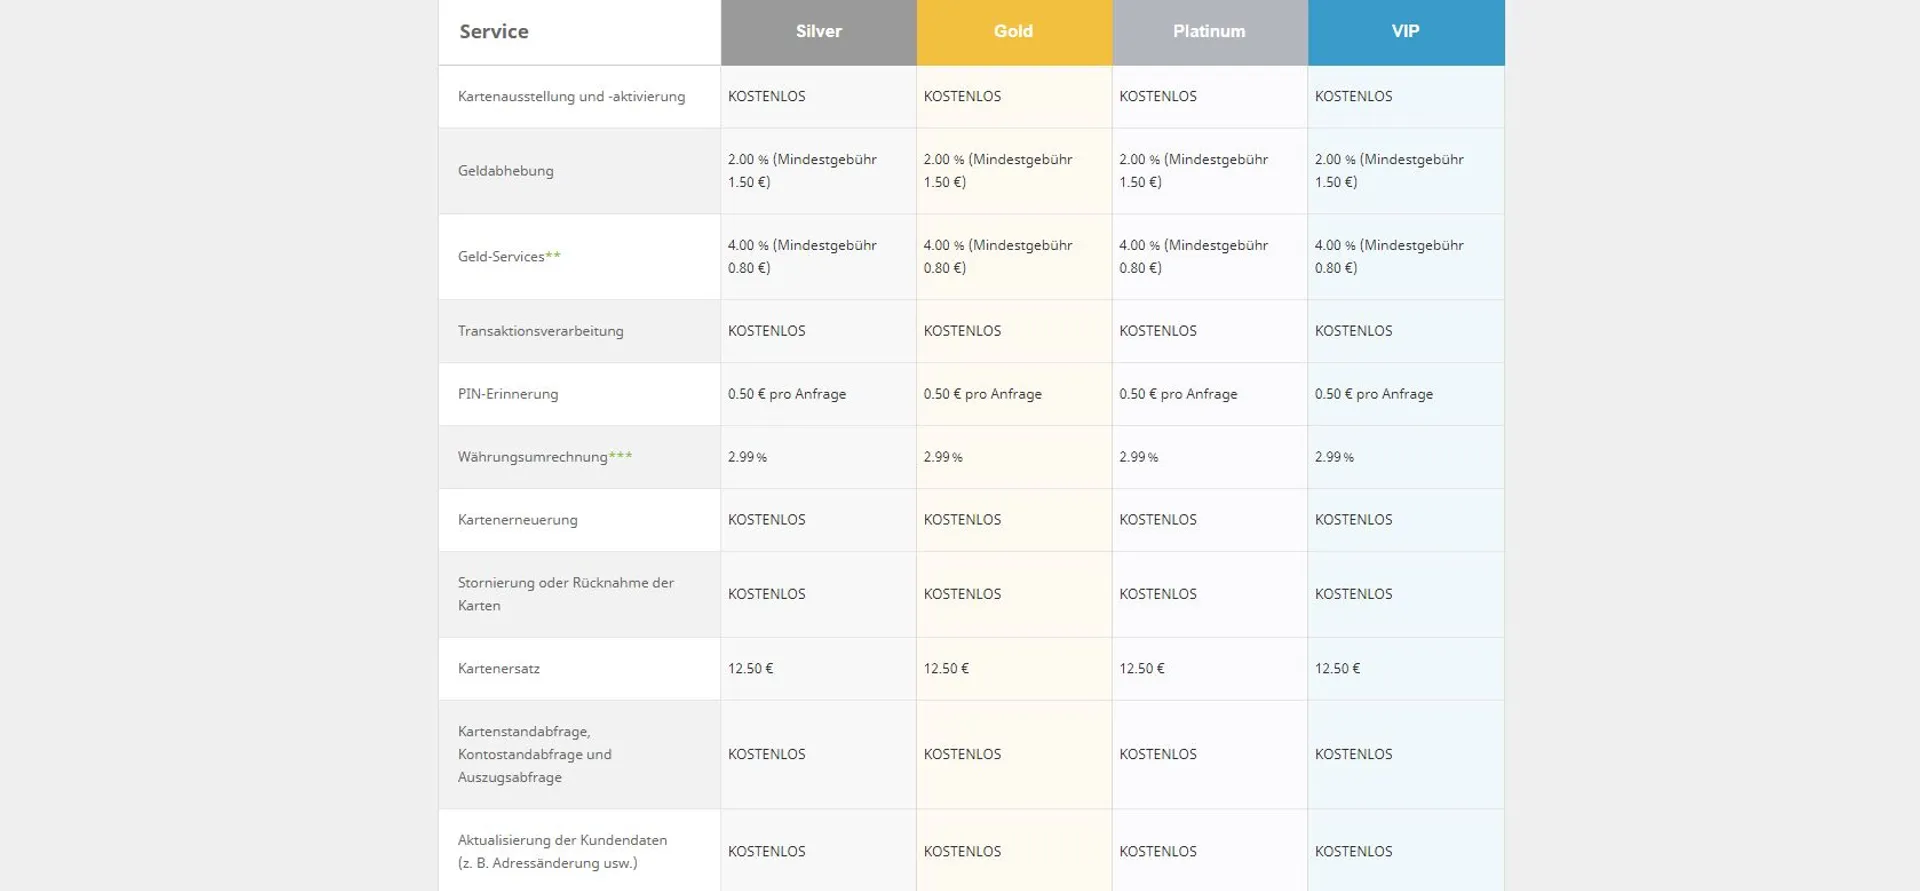Select the Platinum plan column header
1920x891 pixels.
(1210, 32)
